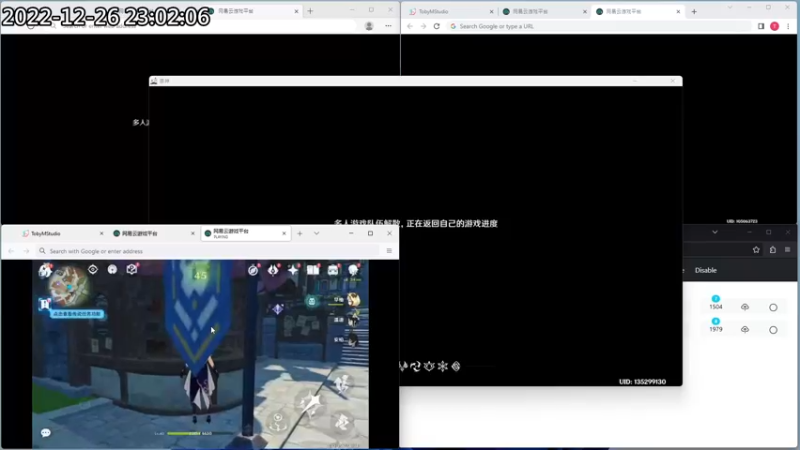
Task: Toggle the cloud eye icon in 1504 row
Action: (x=745, y=307)
